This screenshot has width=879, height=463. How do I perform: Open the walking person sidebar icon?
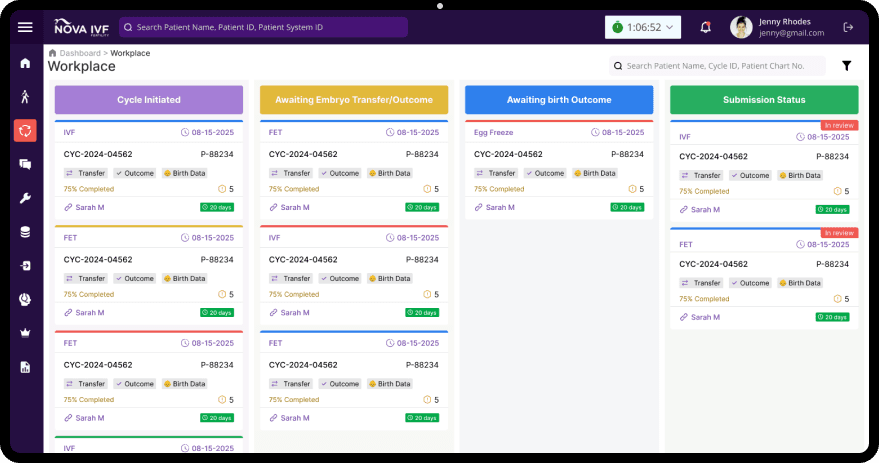25,97
